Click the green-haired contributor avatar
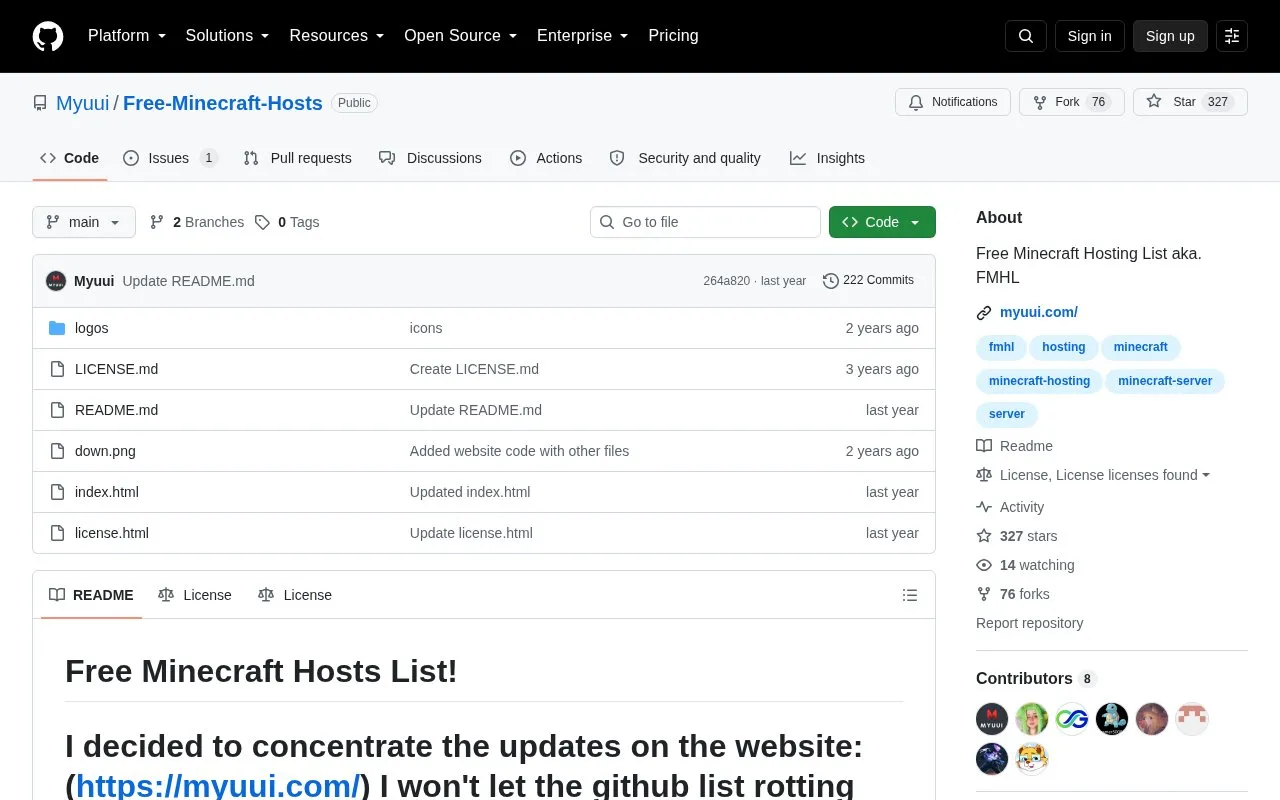 (x=1032, y=718)
